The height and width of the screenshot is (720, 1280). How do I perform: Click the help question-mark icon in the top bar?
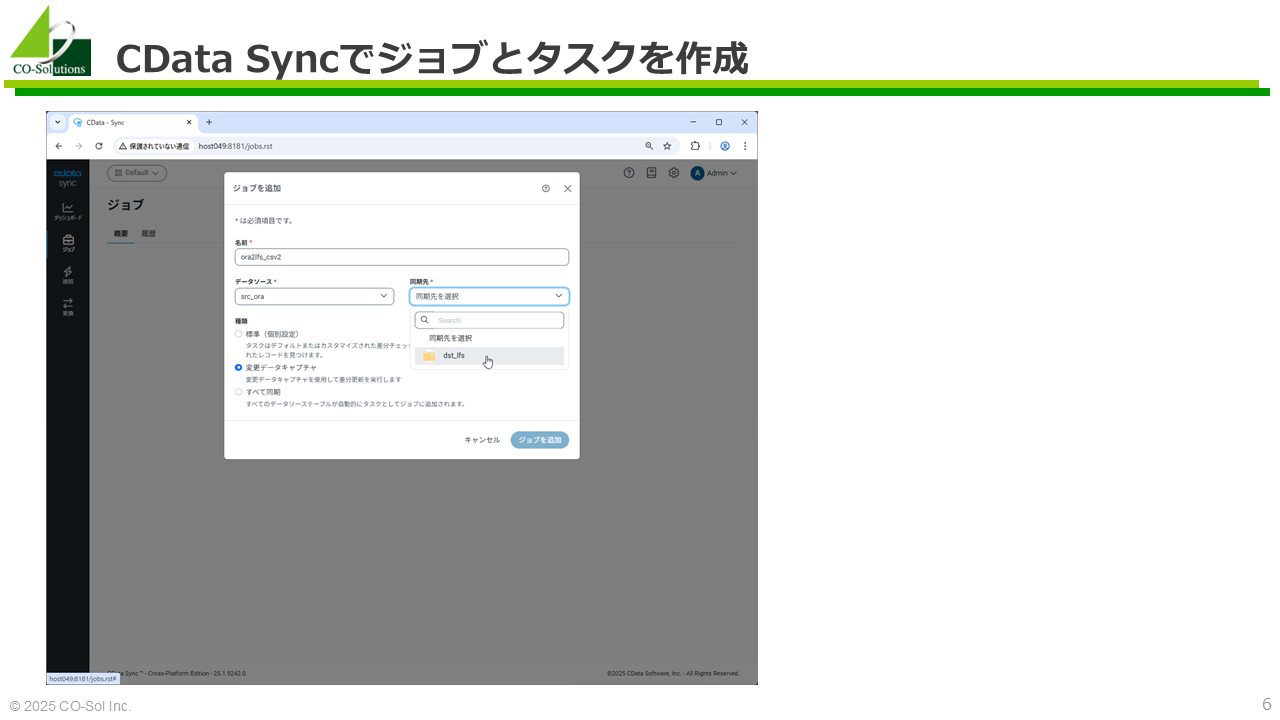click(x=629, y=173)
